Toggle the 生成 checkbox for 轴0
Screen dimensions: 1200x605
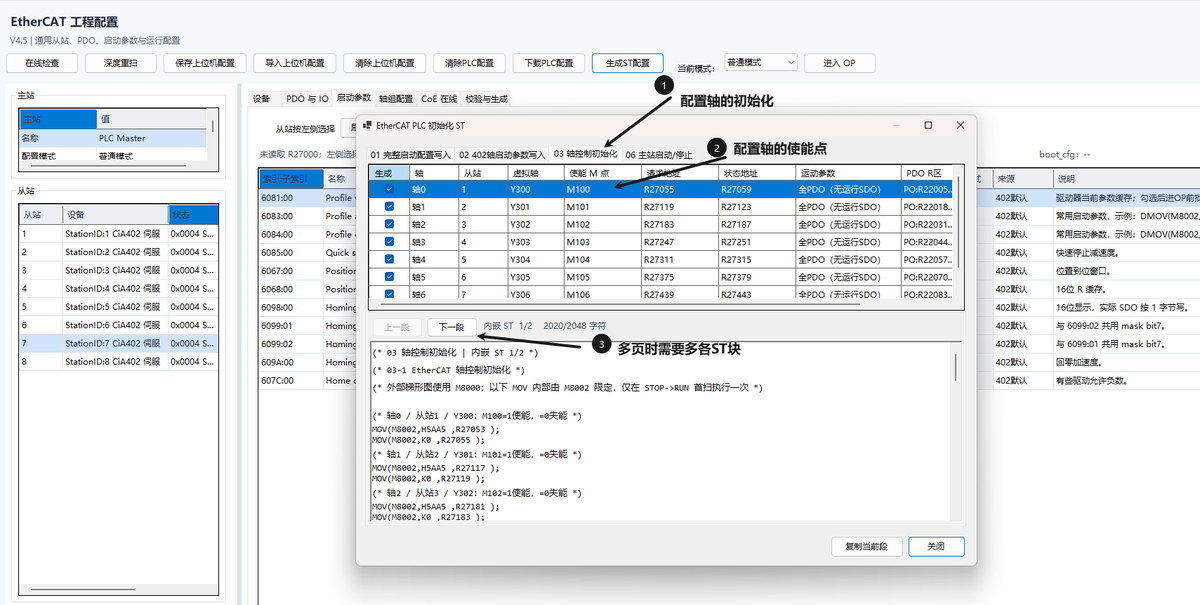click(389, 189)
